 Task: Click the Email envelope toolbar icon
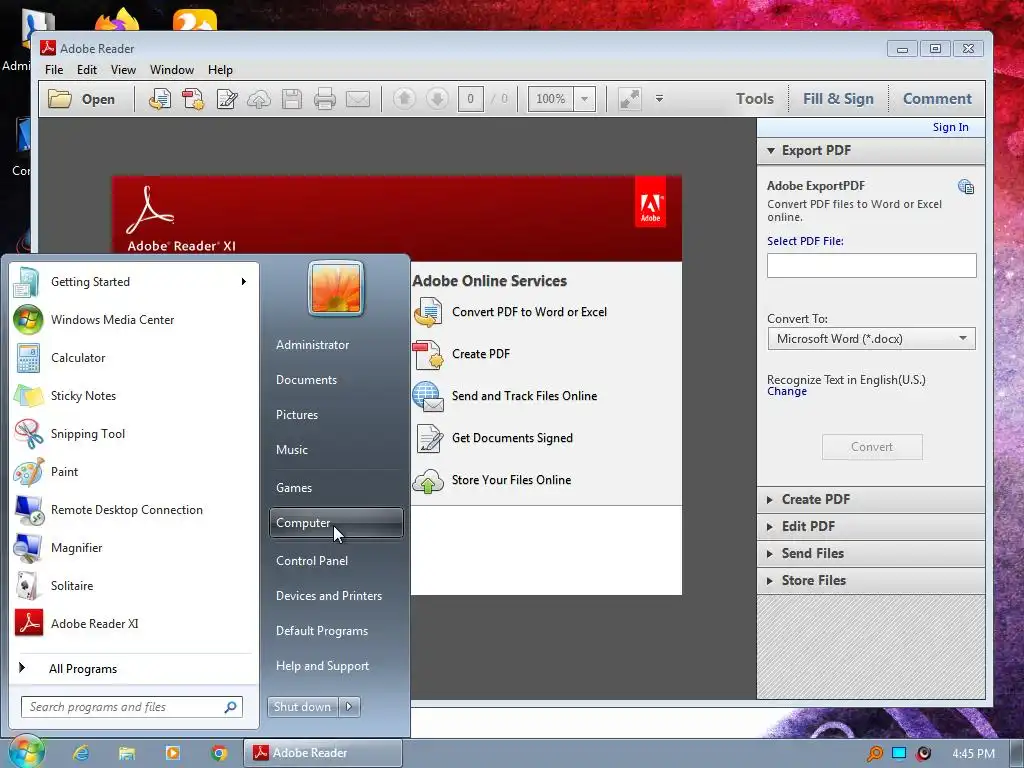click(358, 99)
